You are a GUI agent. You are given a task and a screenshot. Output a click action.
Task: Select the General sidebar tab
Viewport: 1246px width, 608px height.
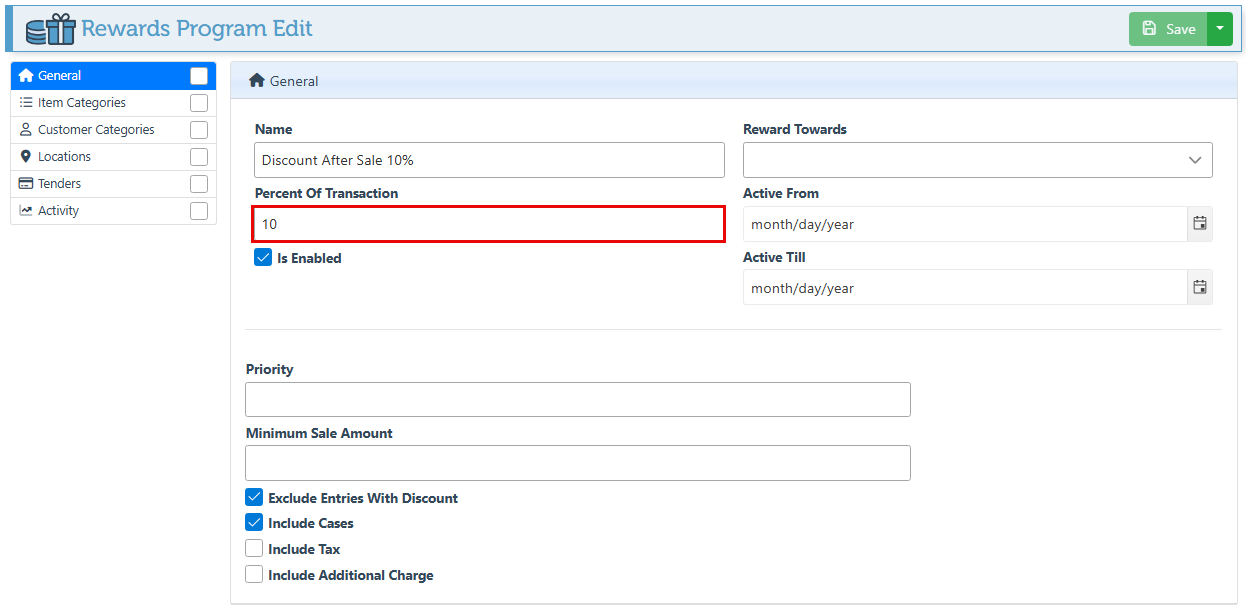point(60,76)
